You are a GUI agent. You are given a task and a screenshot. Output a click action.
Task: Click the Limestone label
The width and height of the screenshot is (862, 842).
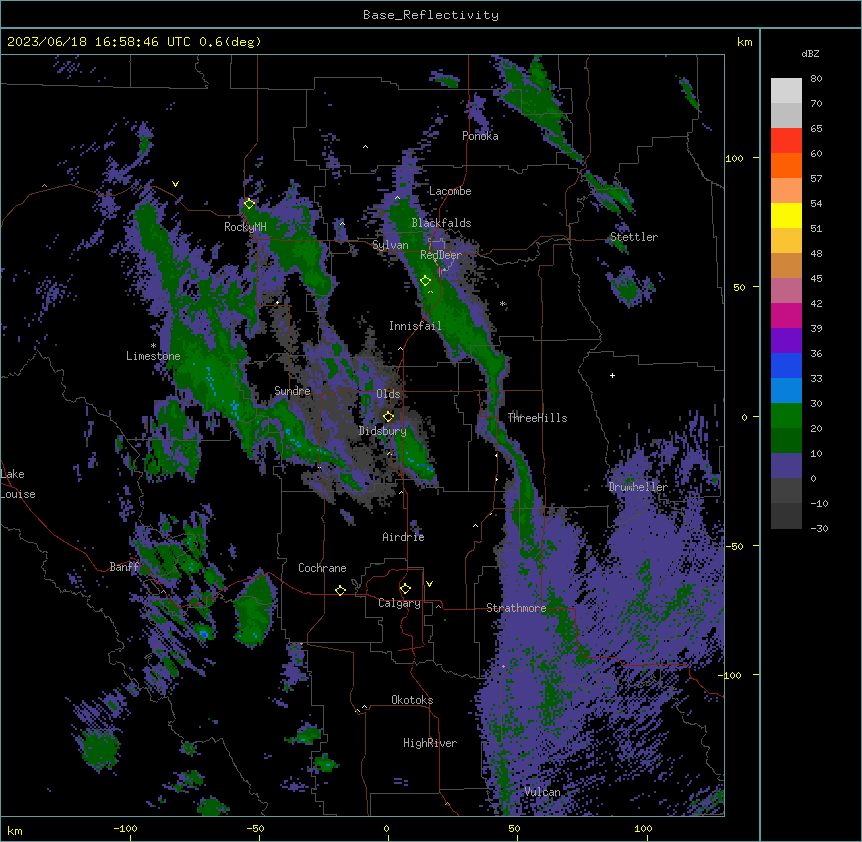click(x=153, y=356)
